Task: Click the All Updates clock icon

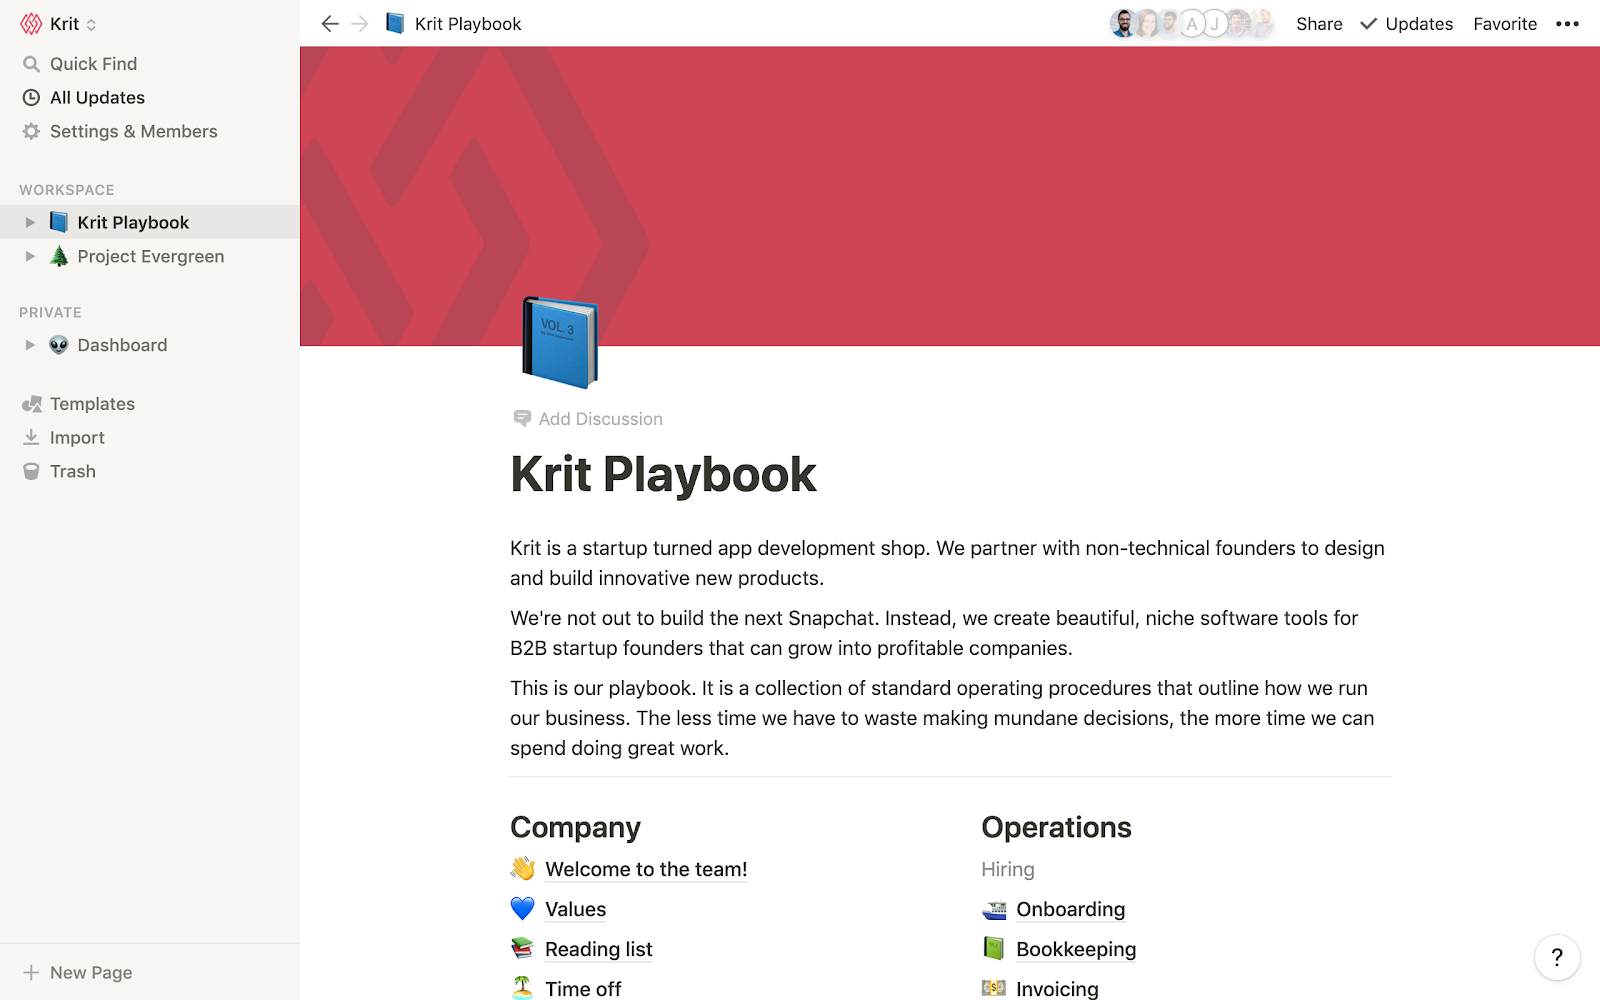Action: tap(31, 98)
